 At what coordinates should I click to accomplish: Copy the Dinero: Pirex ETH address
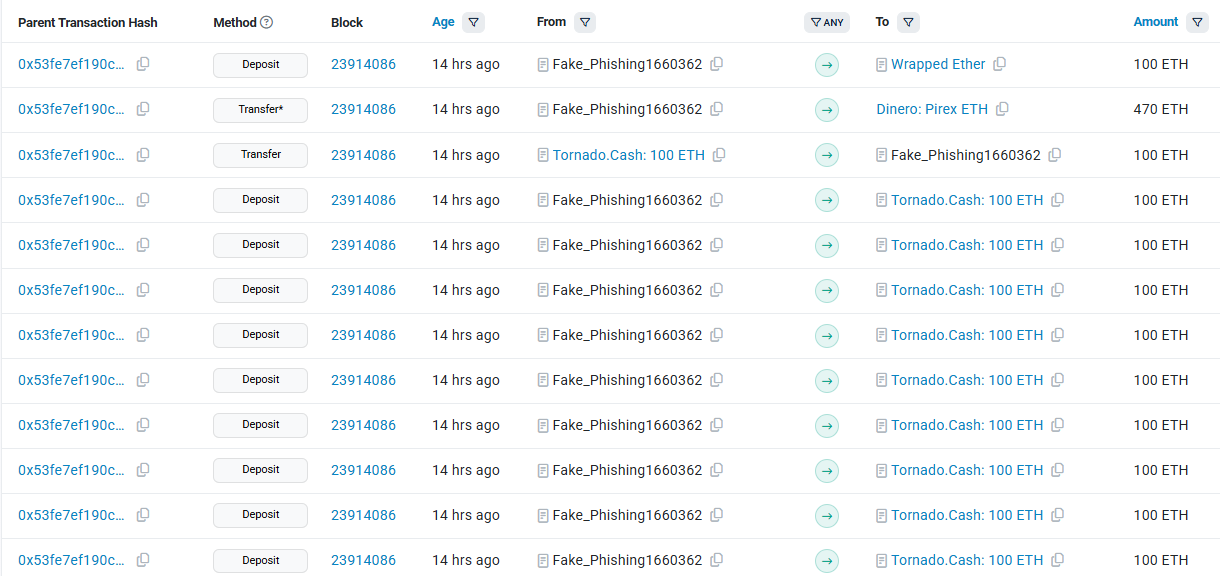click(x=1002, y=109)
